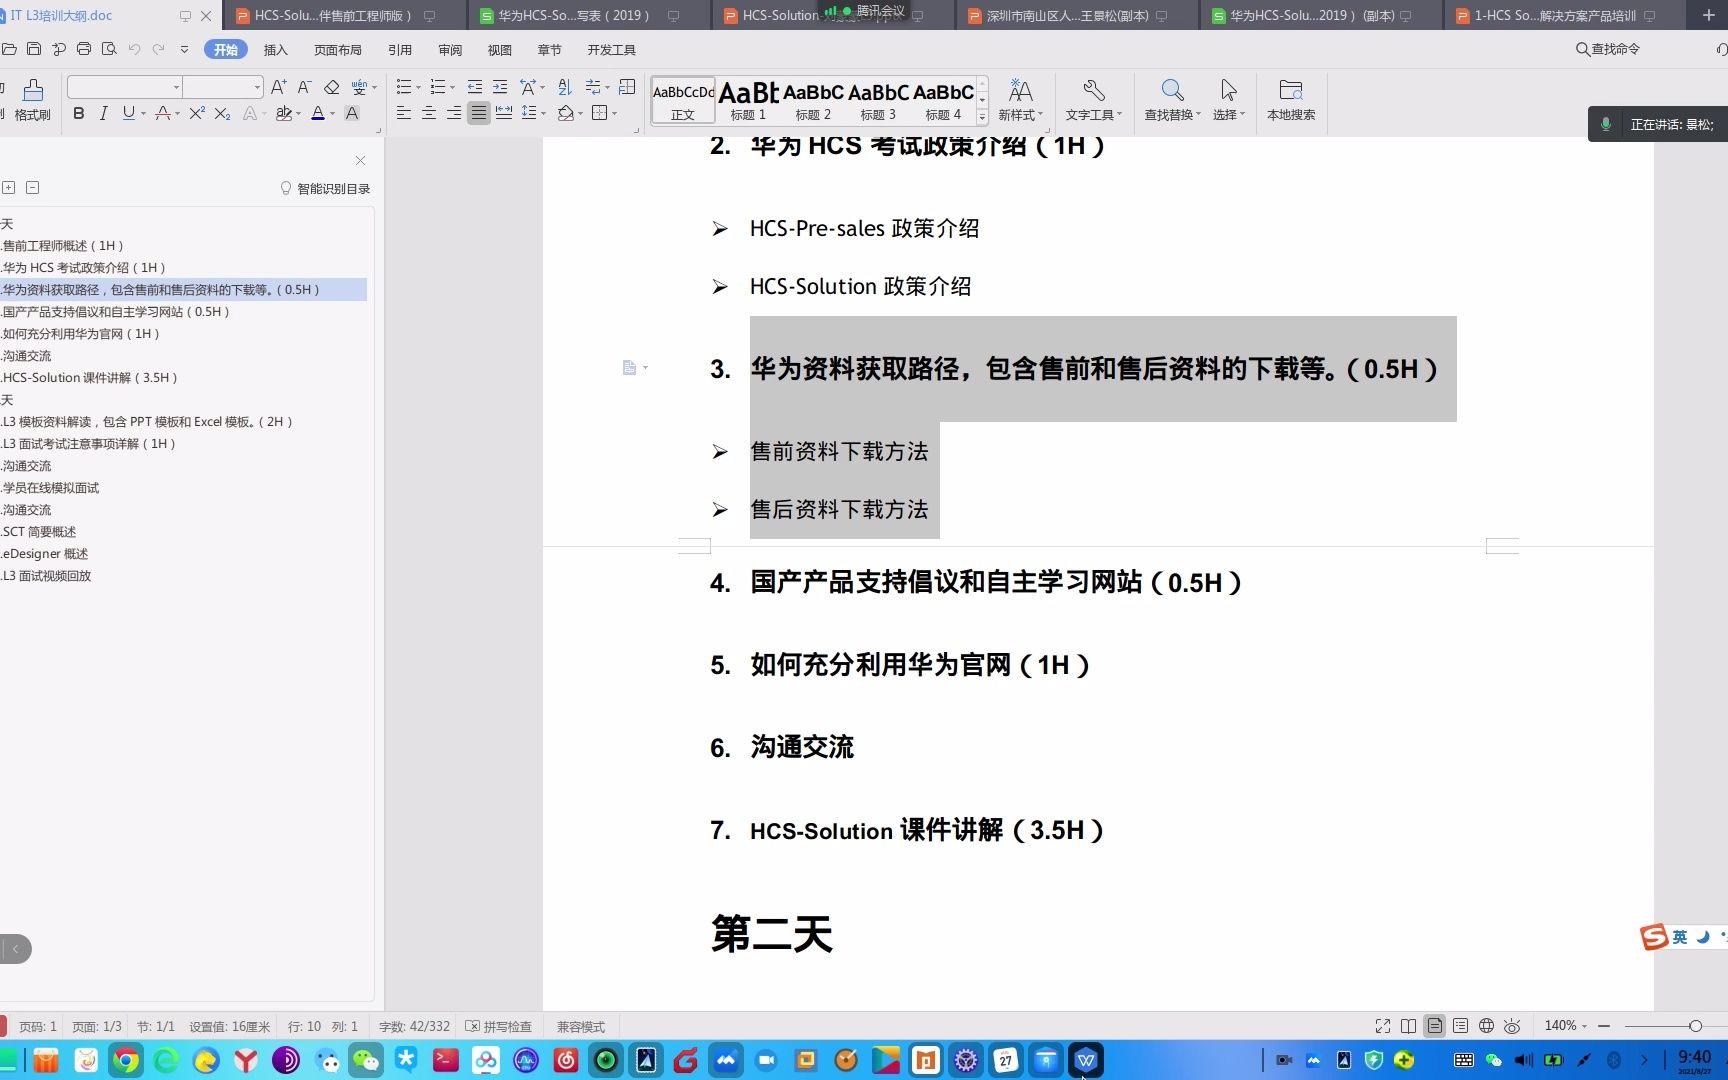The height and width of the screenshot is (1080, 1728).
Task: Clear formatting with the eraser icon
Action: click(x=332, y=87)
